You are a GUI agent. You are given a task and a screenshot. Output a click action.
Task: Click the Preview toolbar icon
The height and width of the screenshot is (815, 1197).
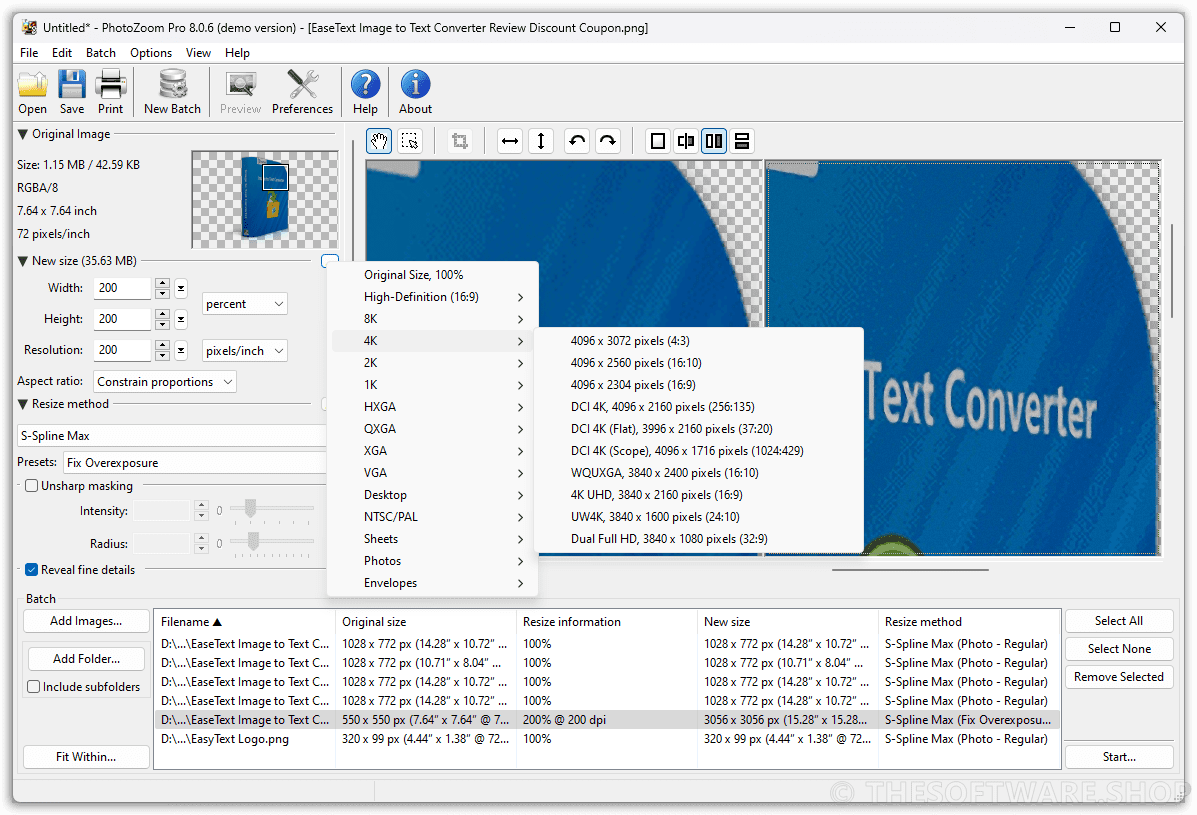tap(240, 92)
